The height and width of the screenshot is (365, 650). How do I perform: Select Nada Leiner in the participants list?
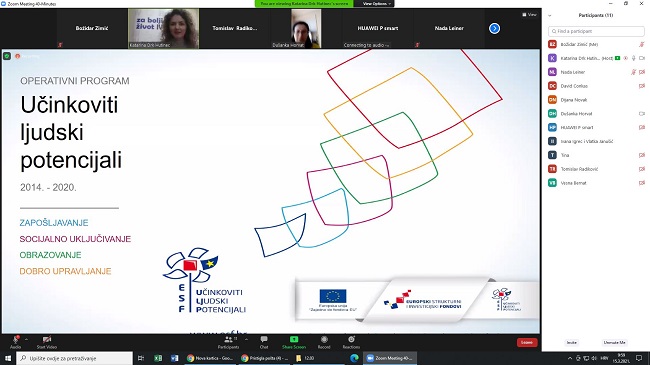(596, 72)
